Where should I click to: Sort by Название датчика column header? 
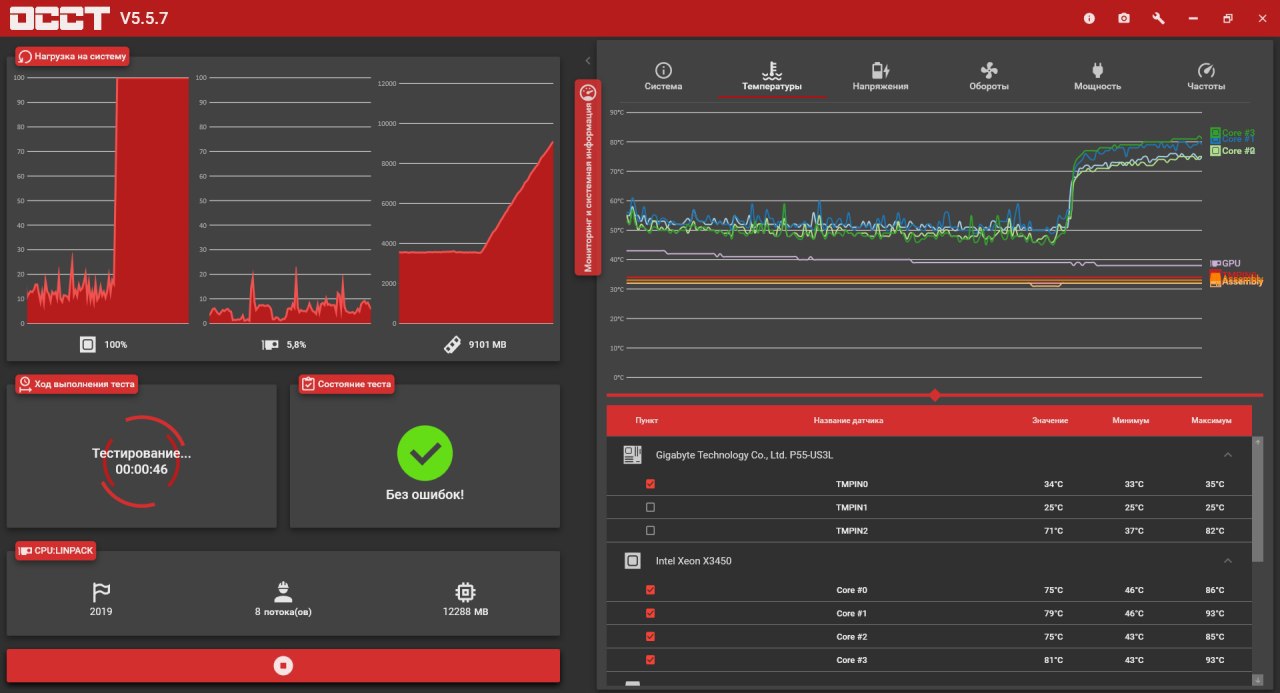click(848, 420)
